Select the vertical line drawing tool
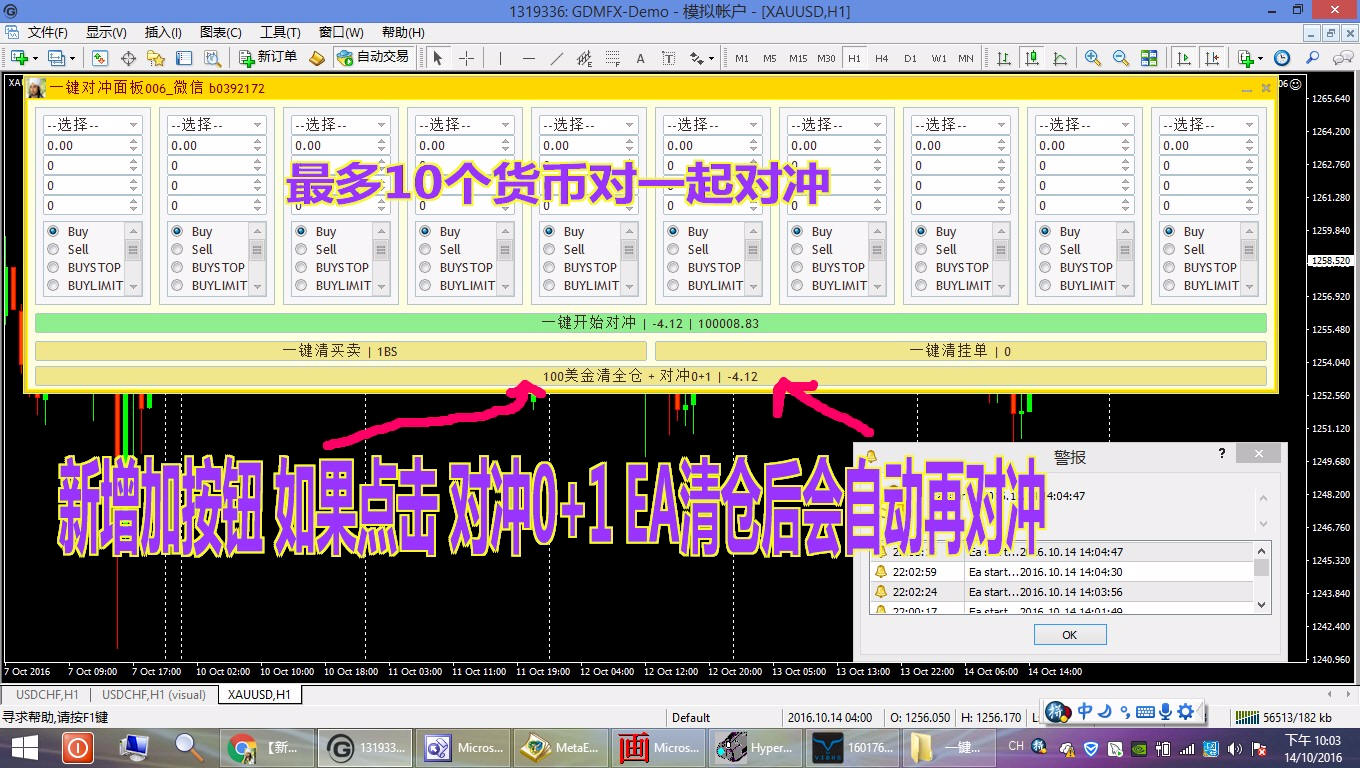The height and width of the screenshot is (768, 1360). 500,58
